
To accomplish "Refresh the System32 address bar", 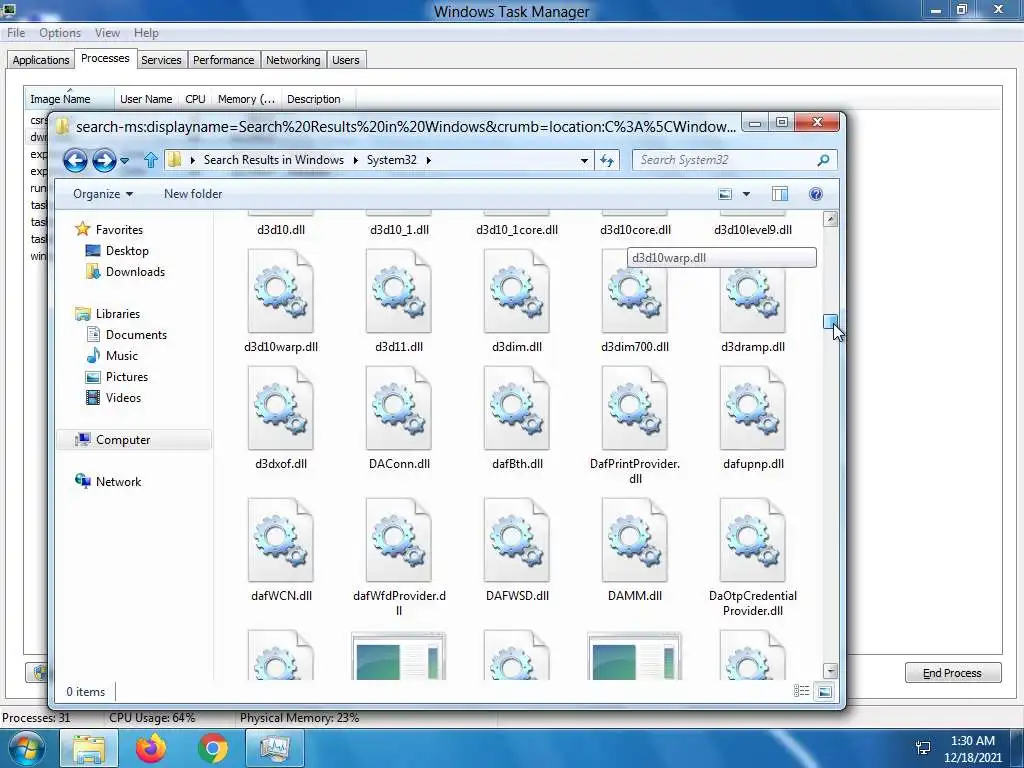I will click(x=607, y=160).
